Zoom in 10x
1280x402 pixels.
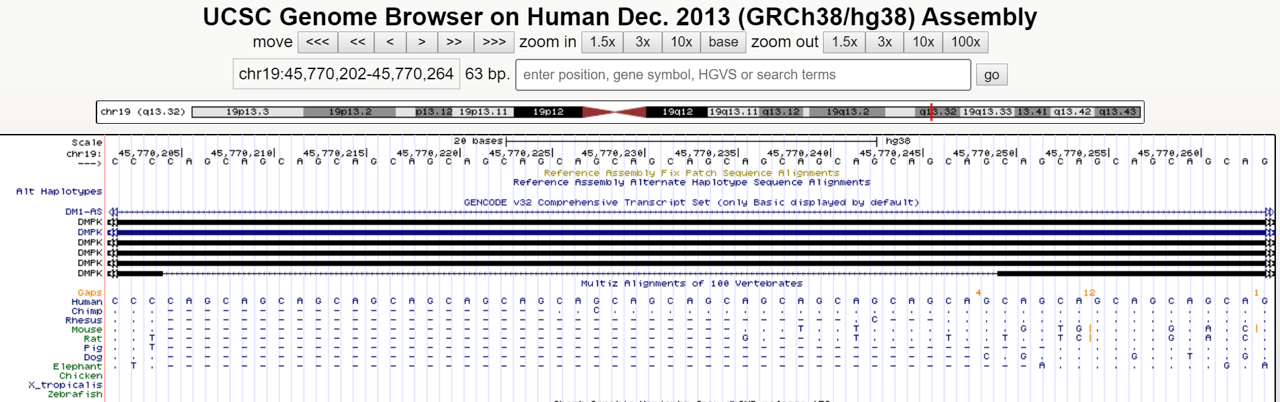pos(681,42)
